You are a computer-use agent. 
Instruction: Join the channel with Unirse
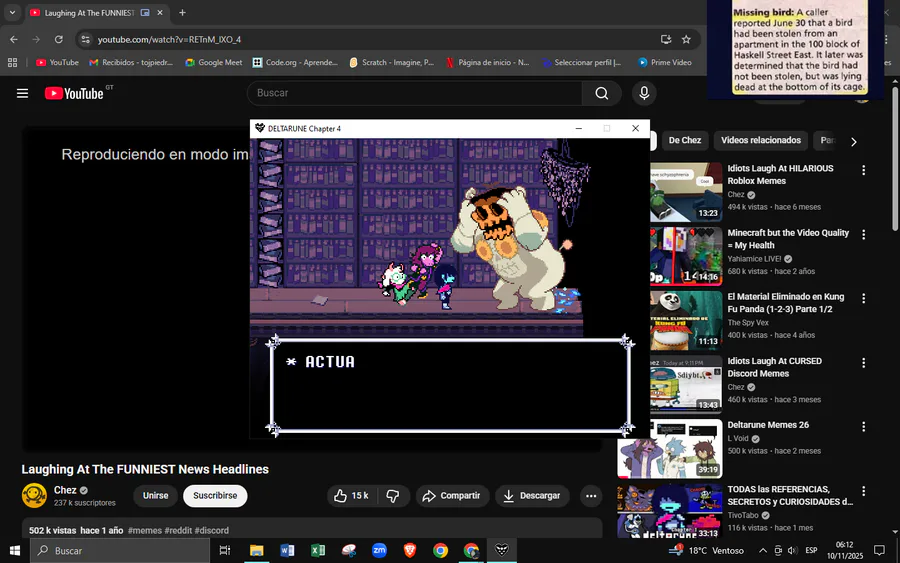click(x=156, y=496)
